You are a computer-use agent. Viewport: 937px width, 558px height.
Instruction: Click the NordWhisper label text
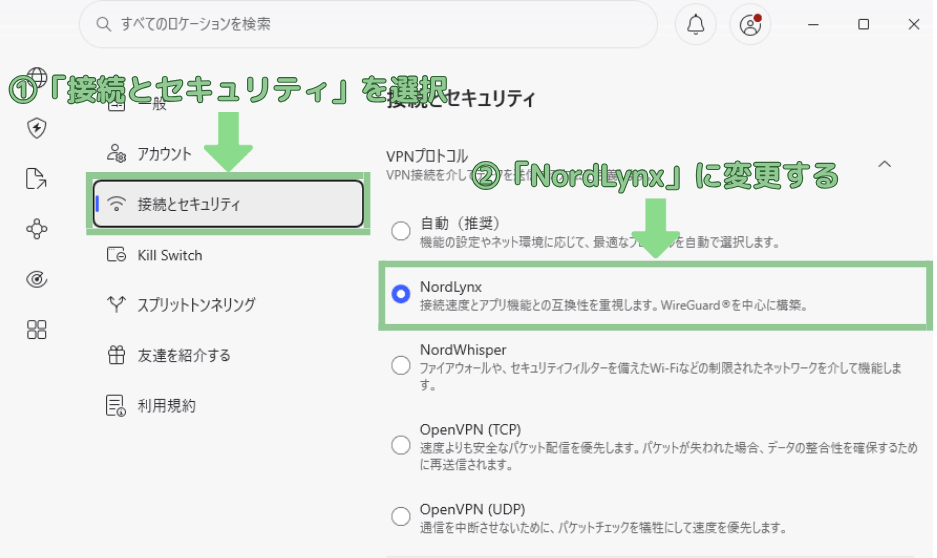pyautogui.click(x=463, y=349)
